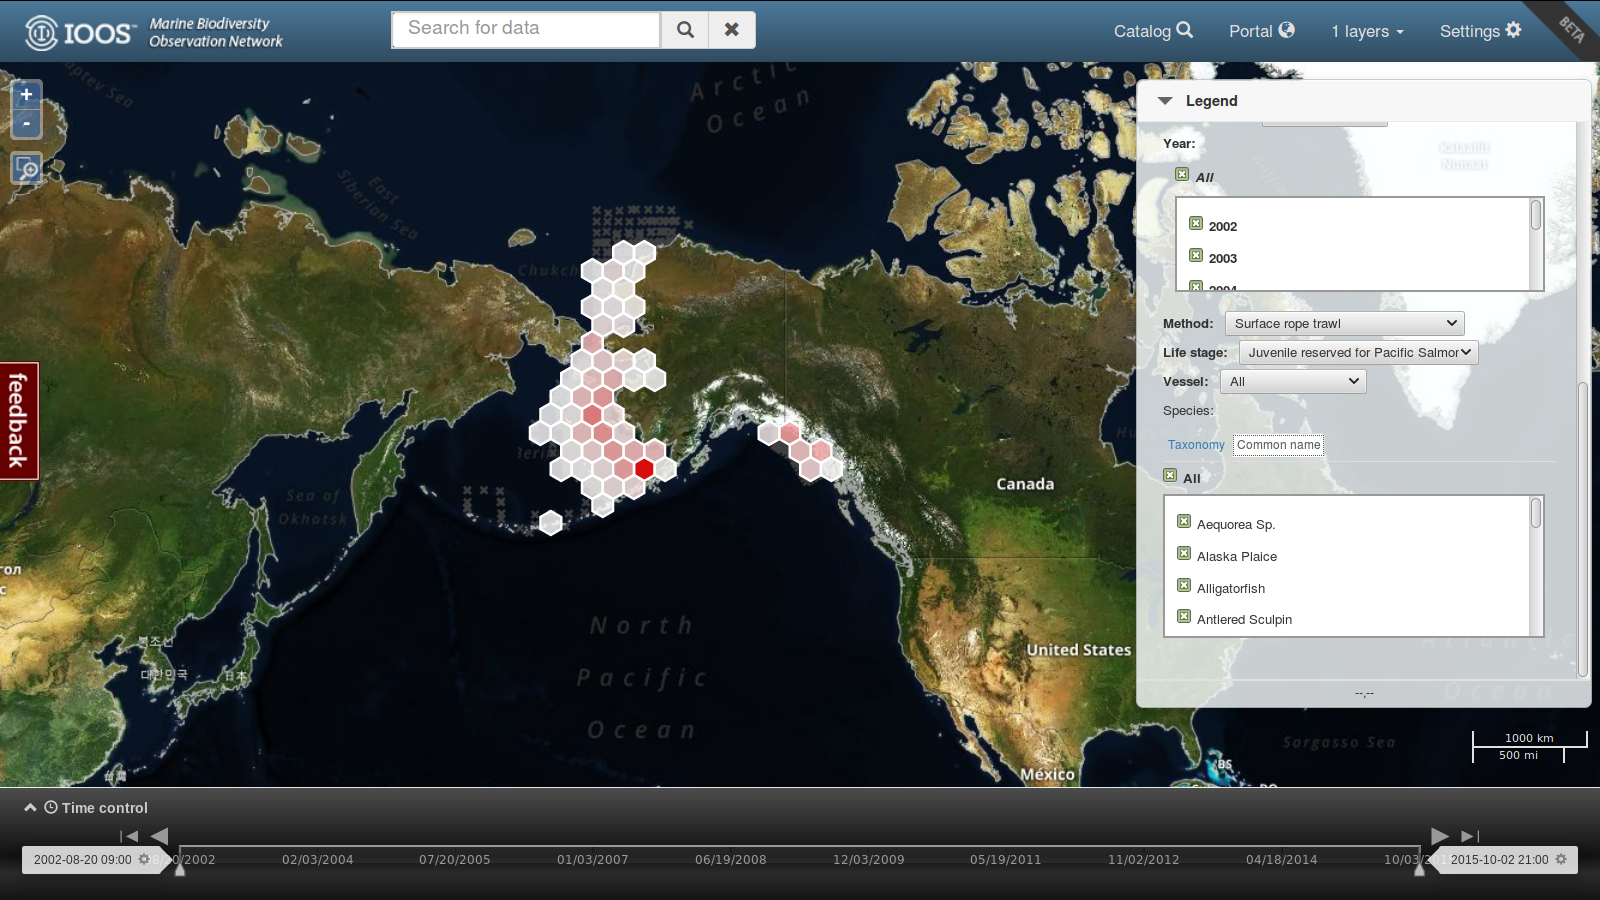Open the 1 layers menu

point(1367,31)
